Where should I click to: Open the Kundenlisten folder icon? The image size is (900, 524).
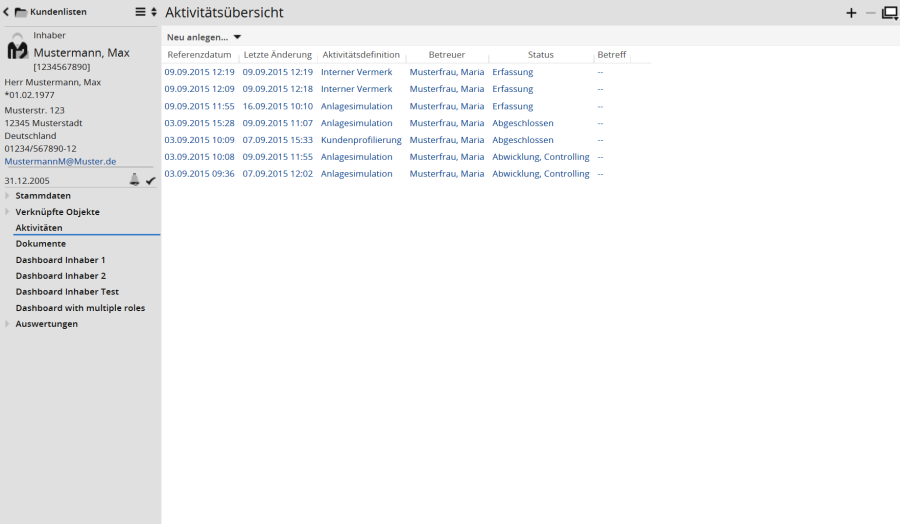(20, 12)
